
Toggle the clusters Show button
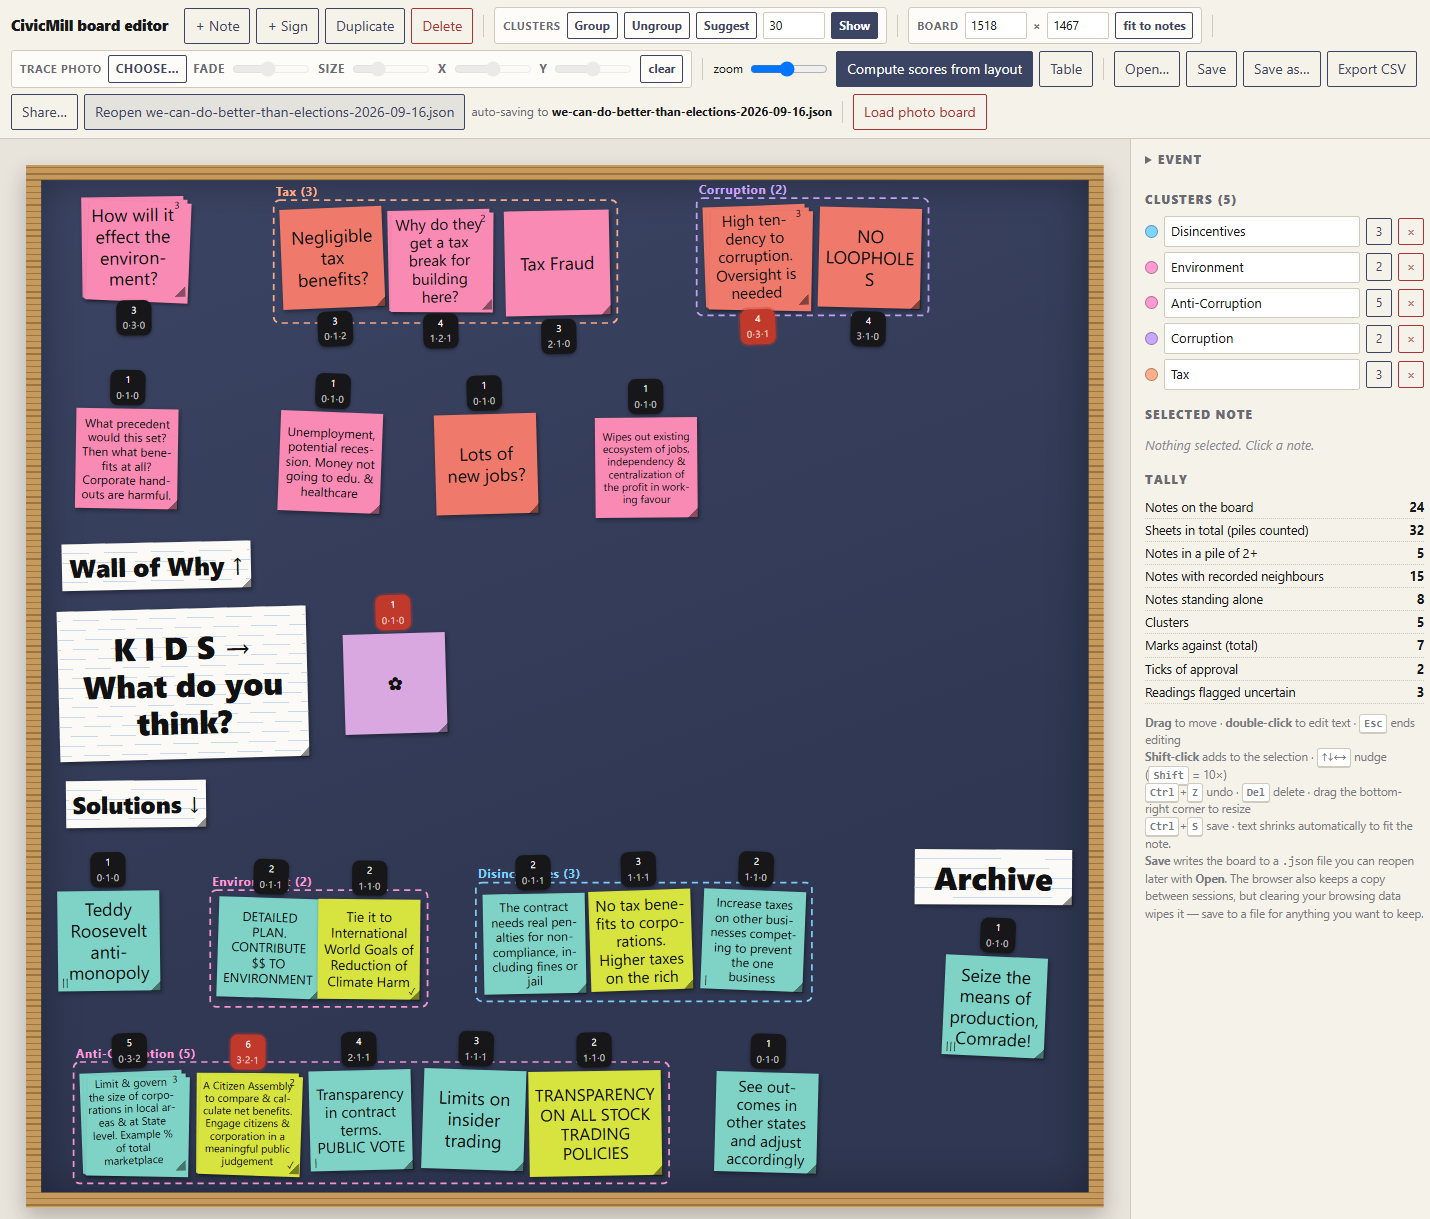[854, 26]
